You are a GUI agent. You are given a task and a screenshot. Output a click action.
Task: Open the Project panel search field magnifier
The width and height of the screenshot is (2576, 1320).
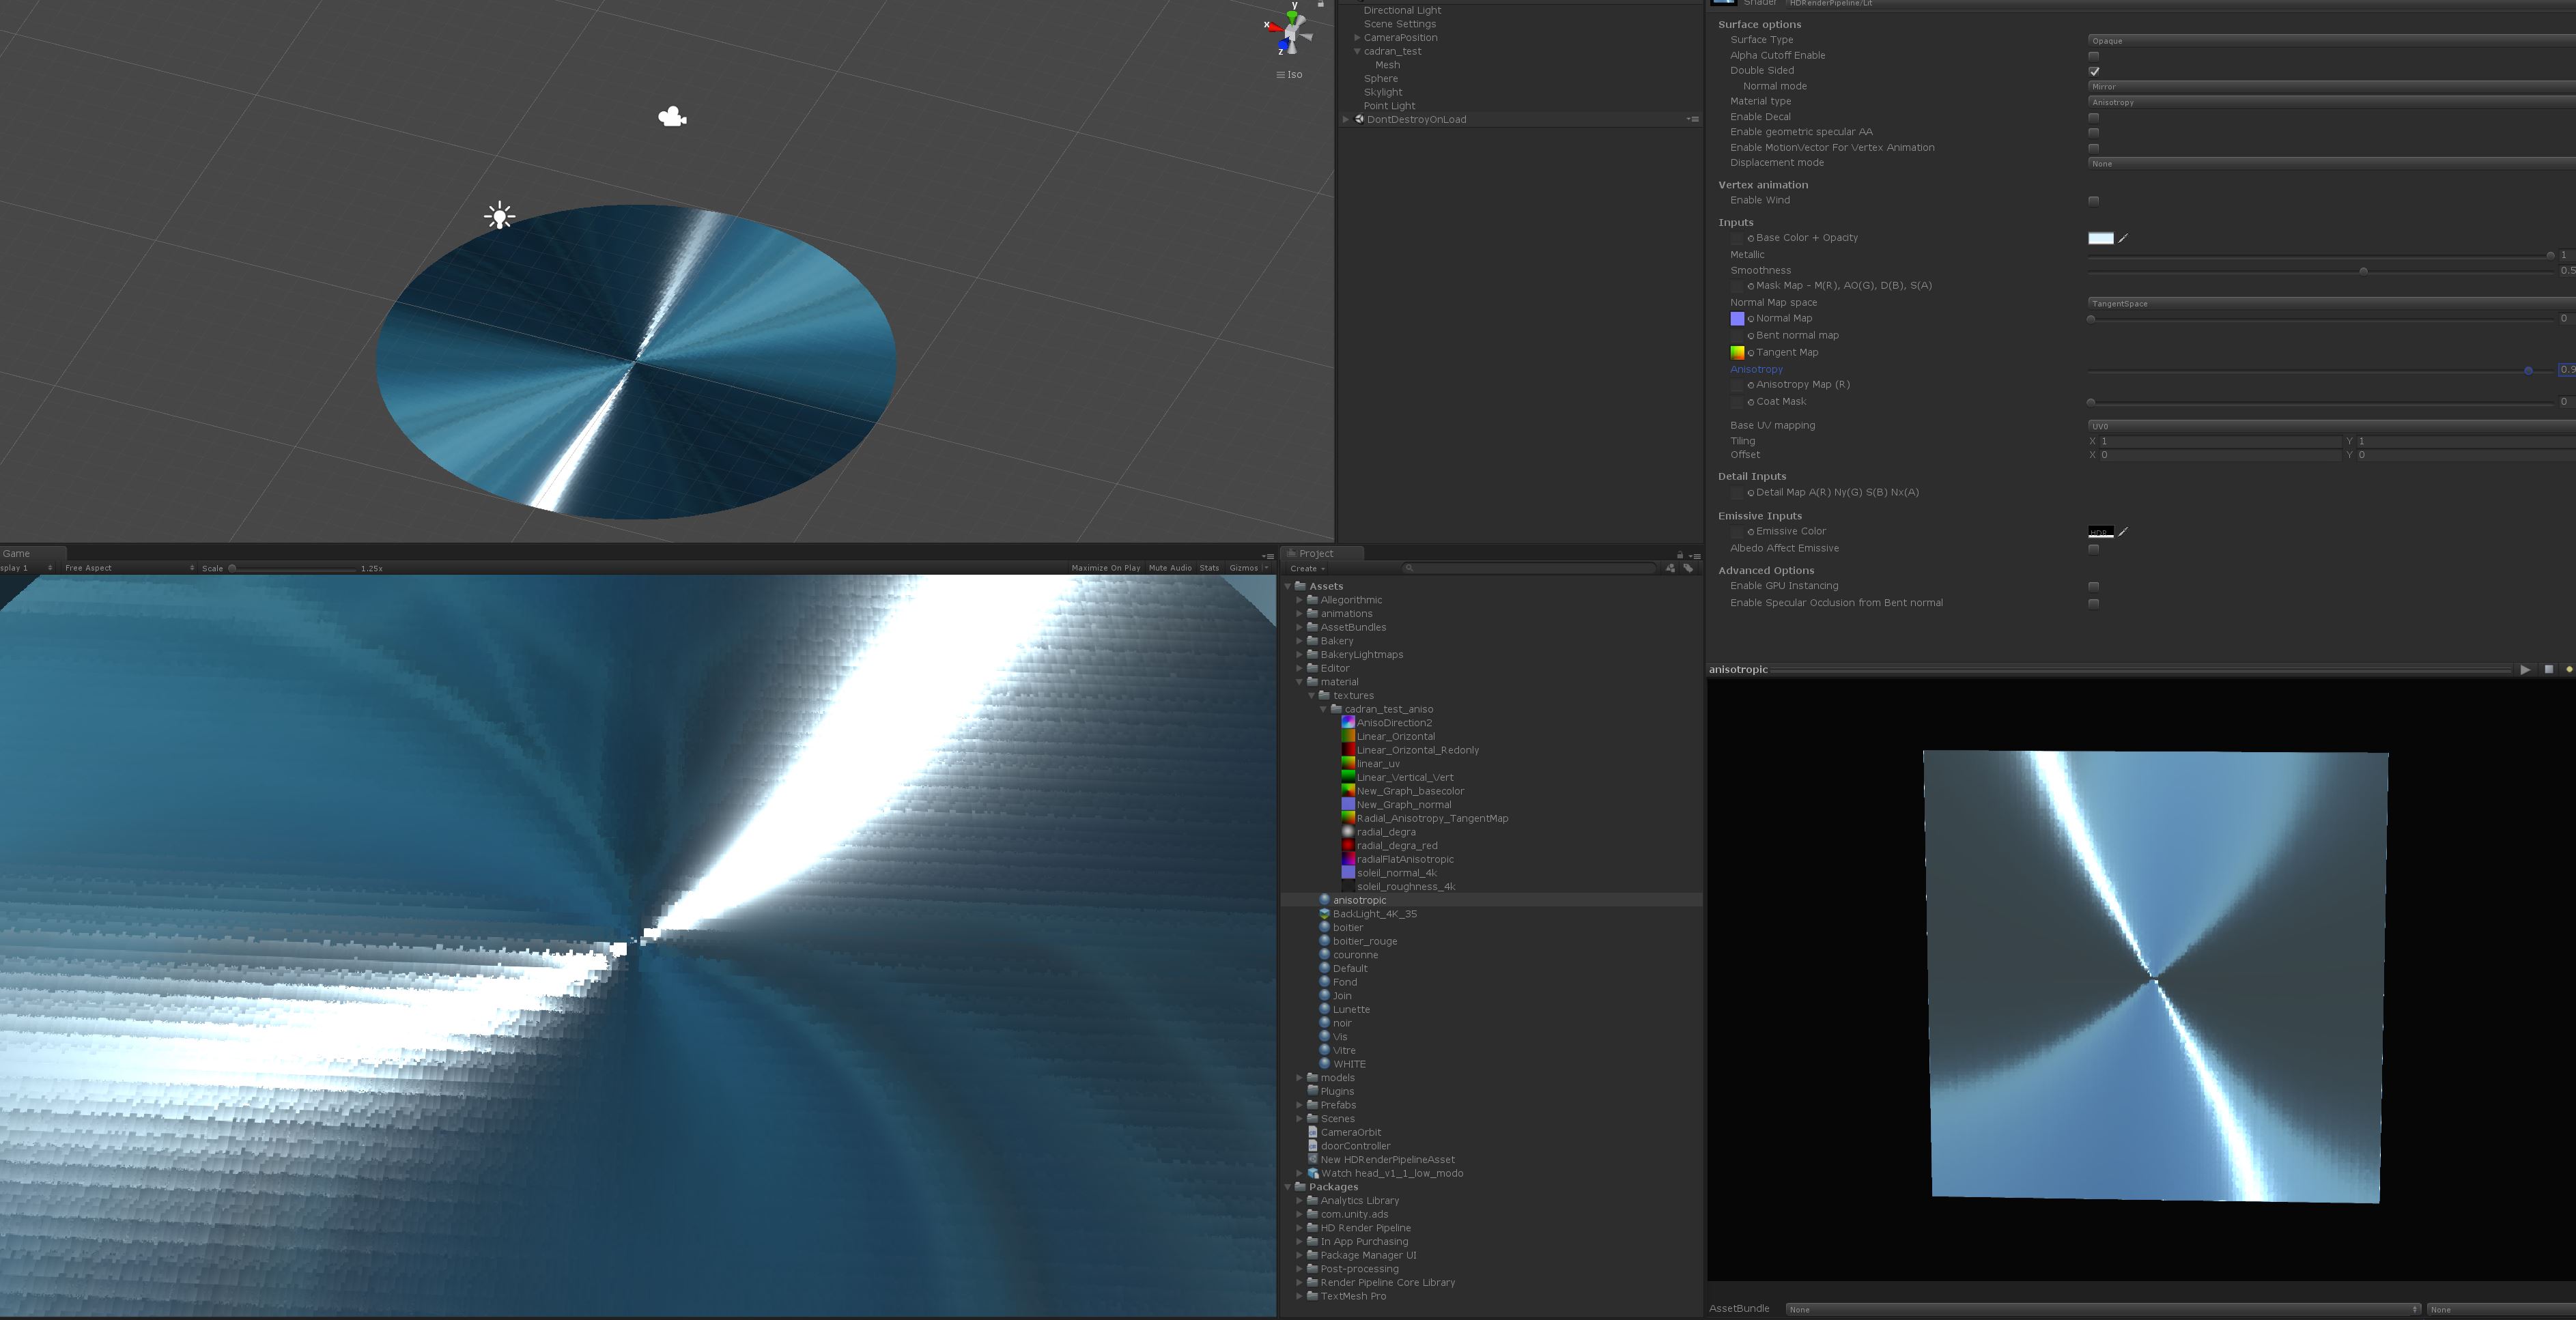pyautogui.click(x=1410, y=567)
